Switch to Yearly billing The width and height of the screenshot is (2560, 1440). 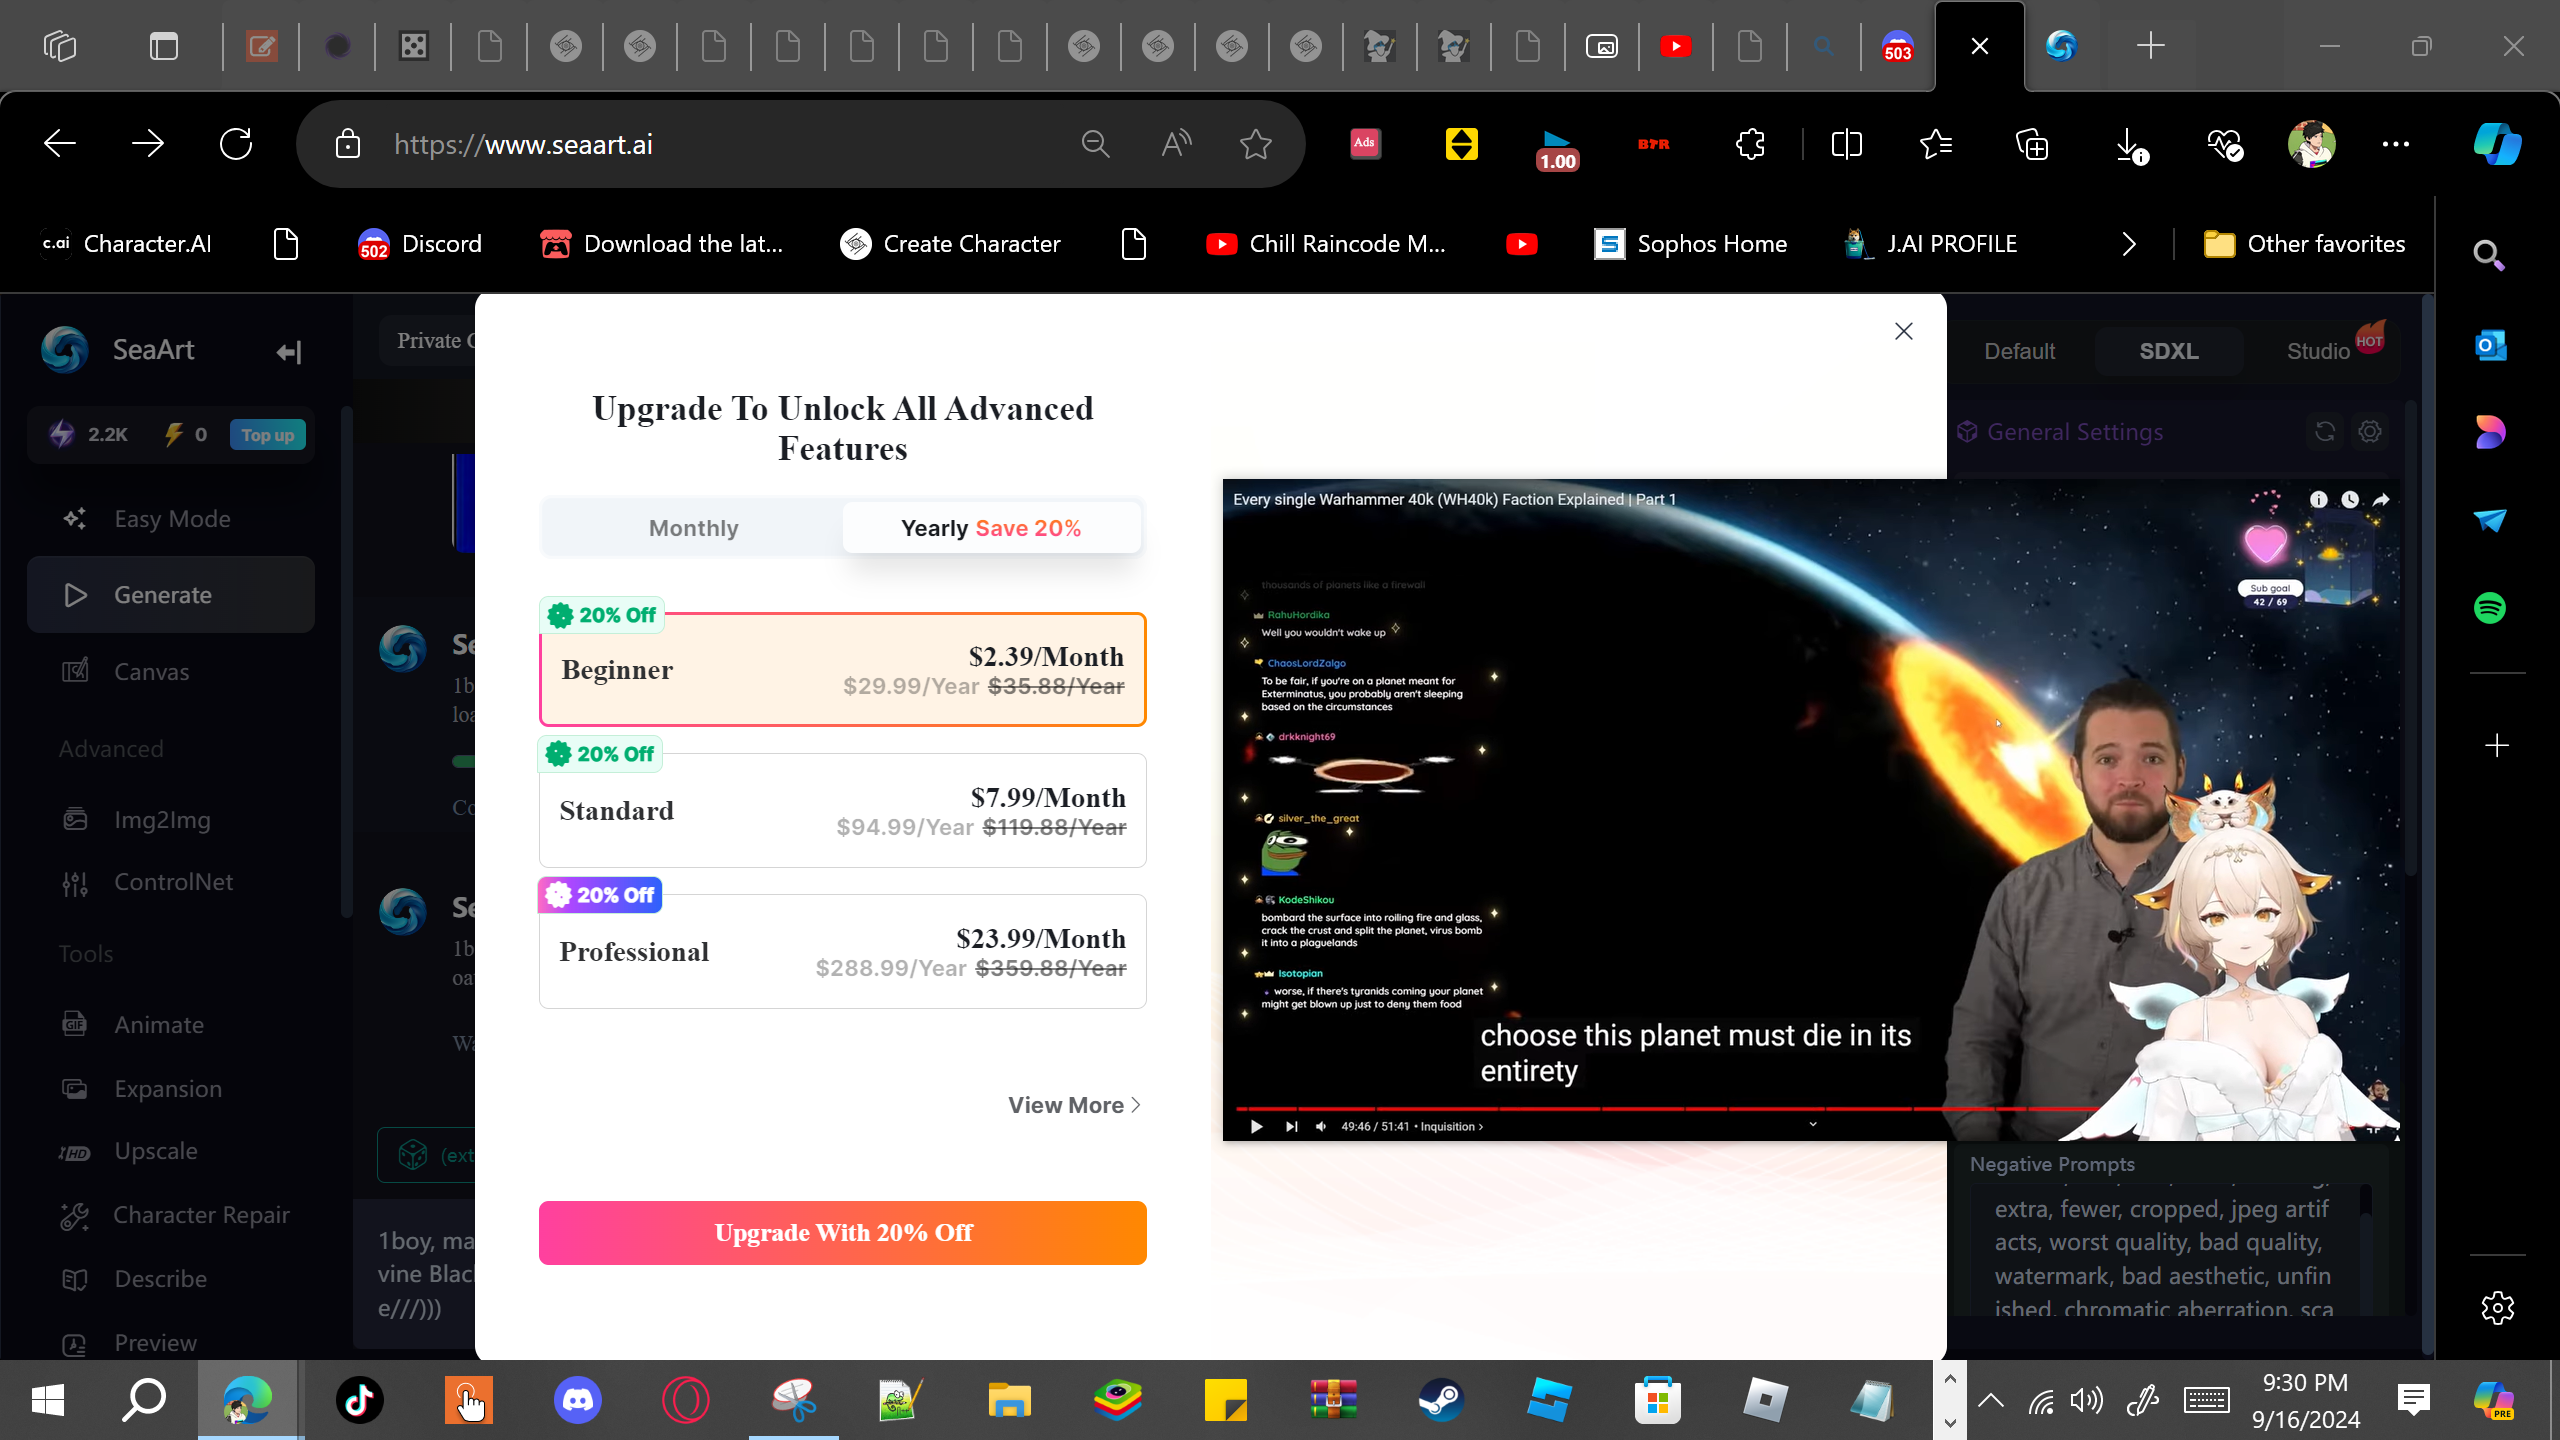point(991,528)
